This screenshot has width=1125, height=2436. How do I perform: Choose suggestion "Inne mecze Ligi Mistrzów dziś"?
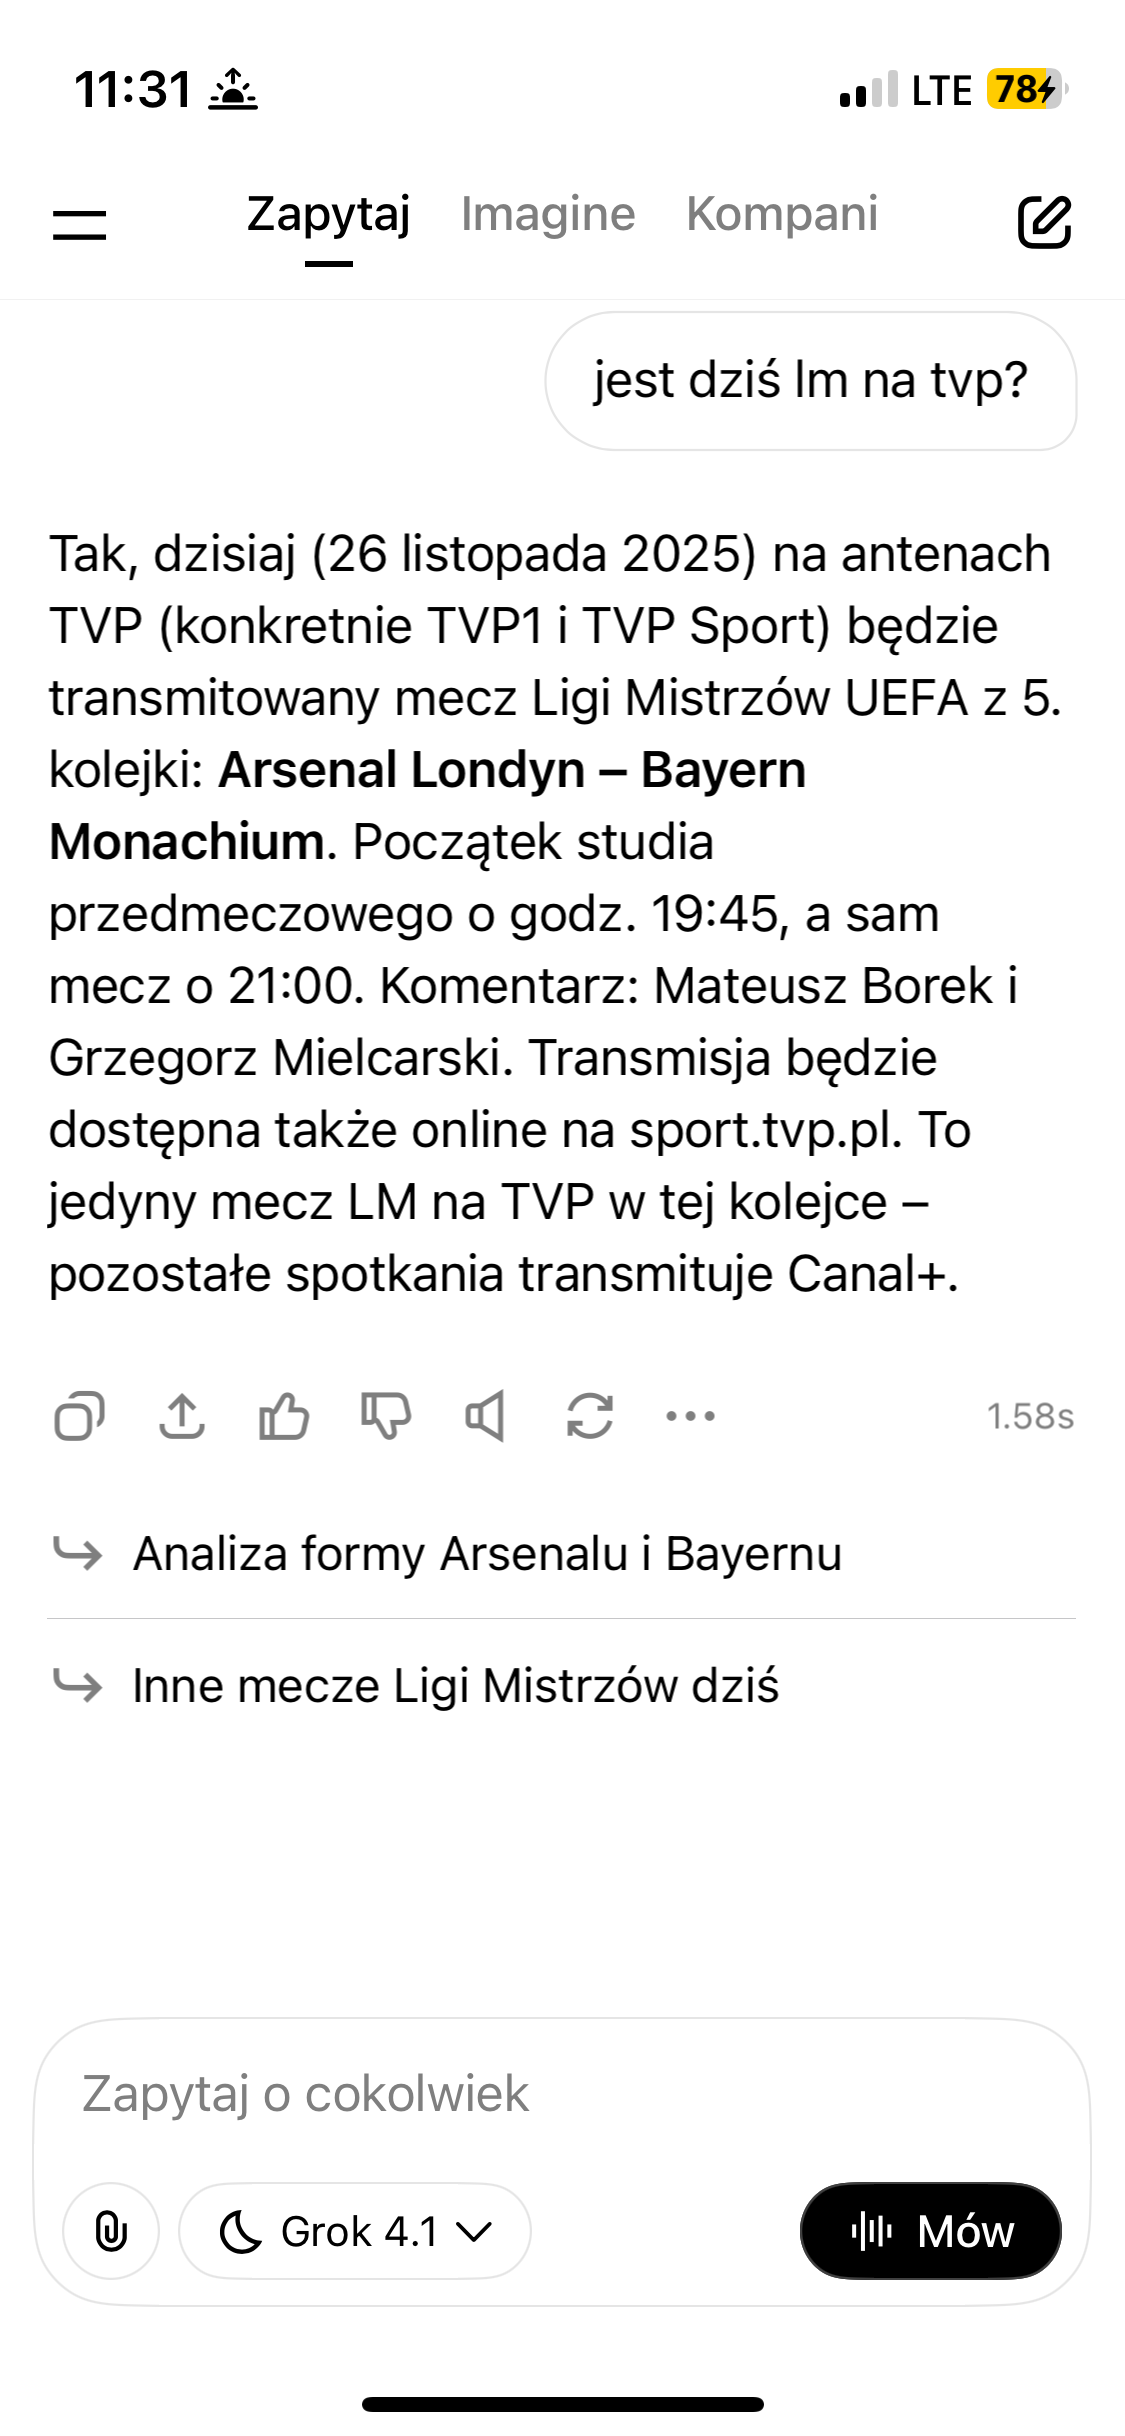coord(455,1686)
